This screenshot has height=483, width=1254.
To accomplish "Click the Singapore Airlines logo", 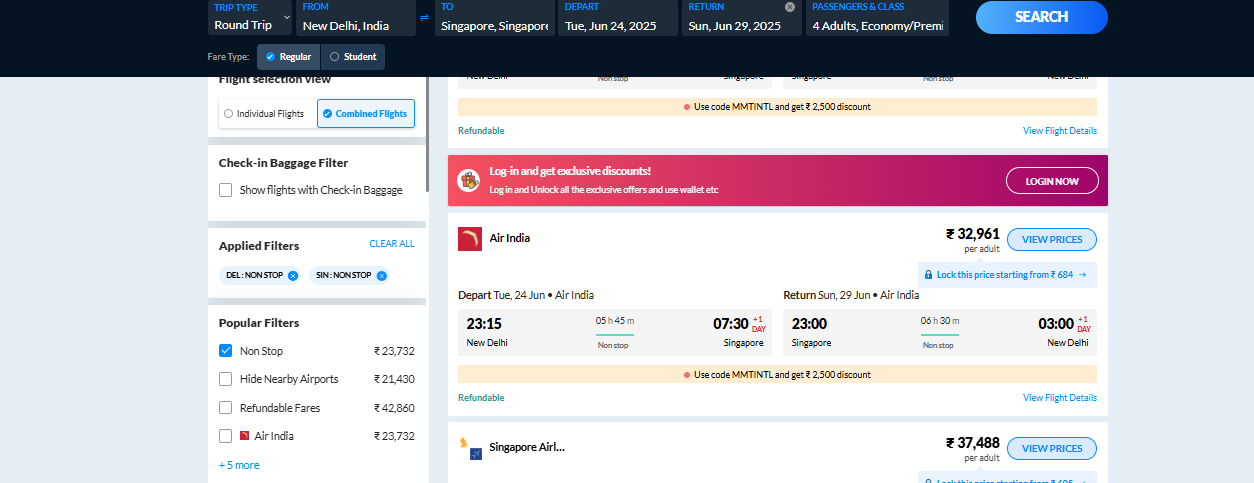I will (x=470, y=448).
